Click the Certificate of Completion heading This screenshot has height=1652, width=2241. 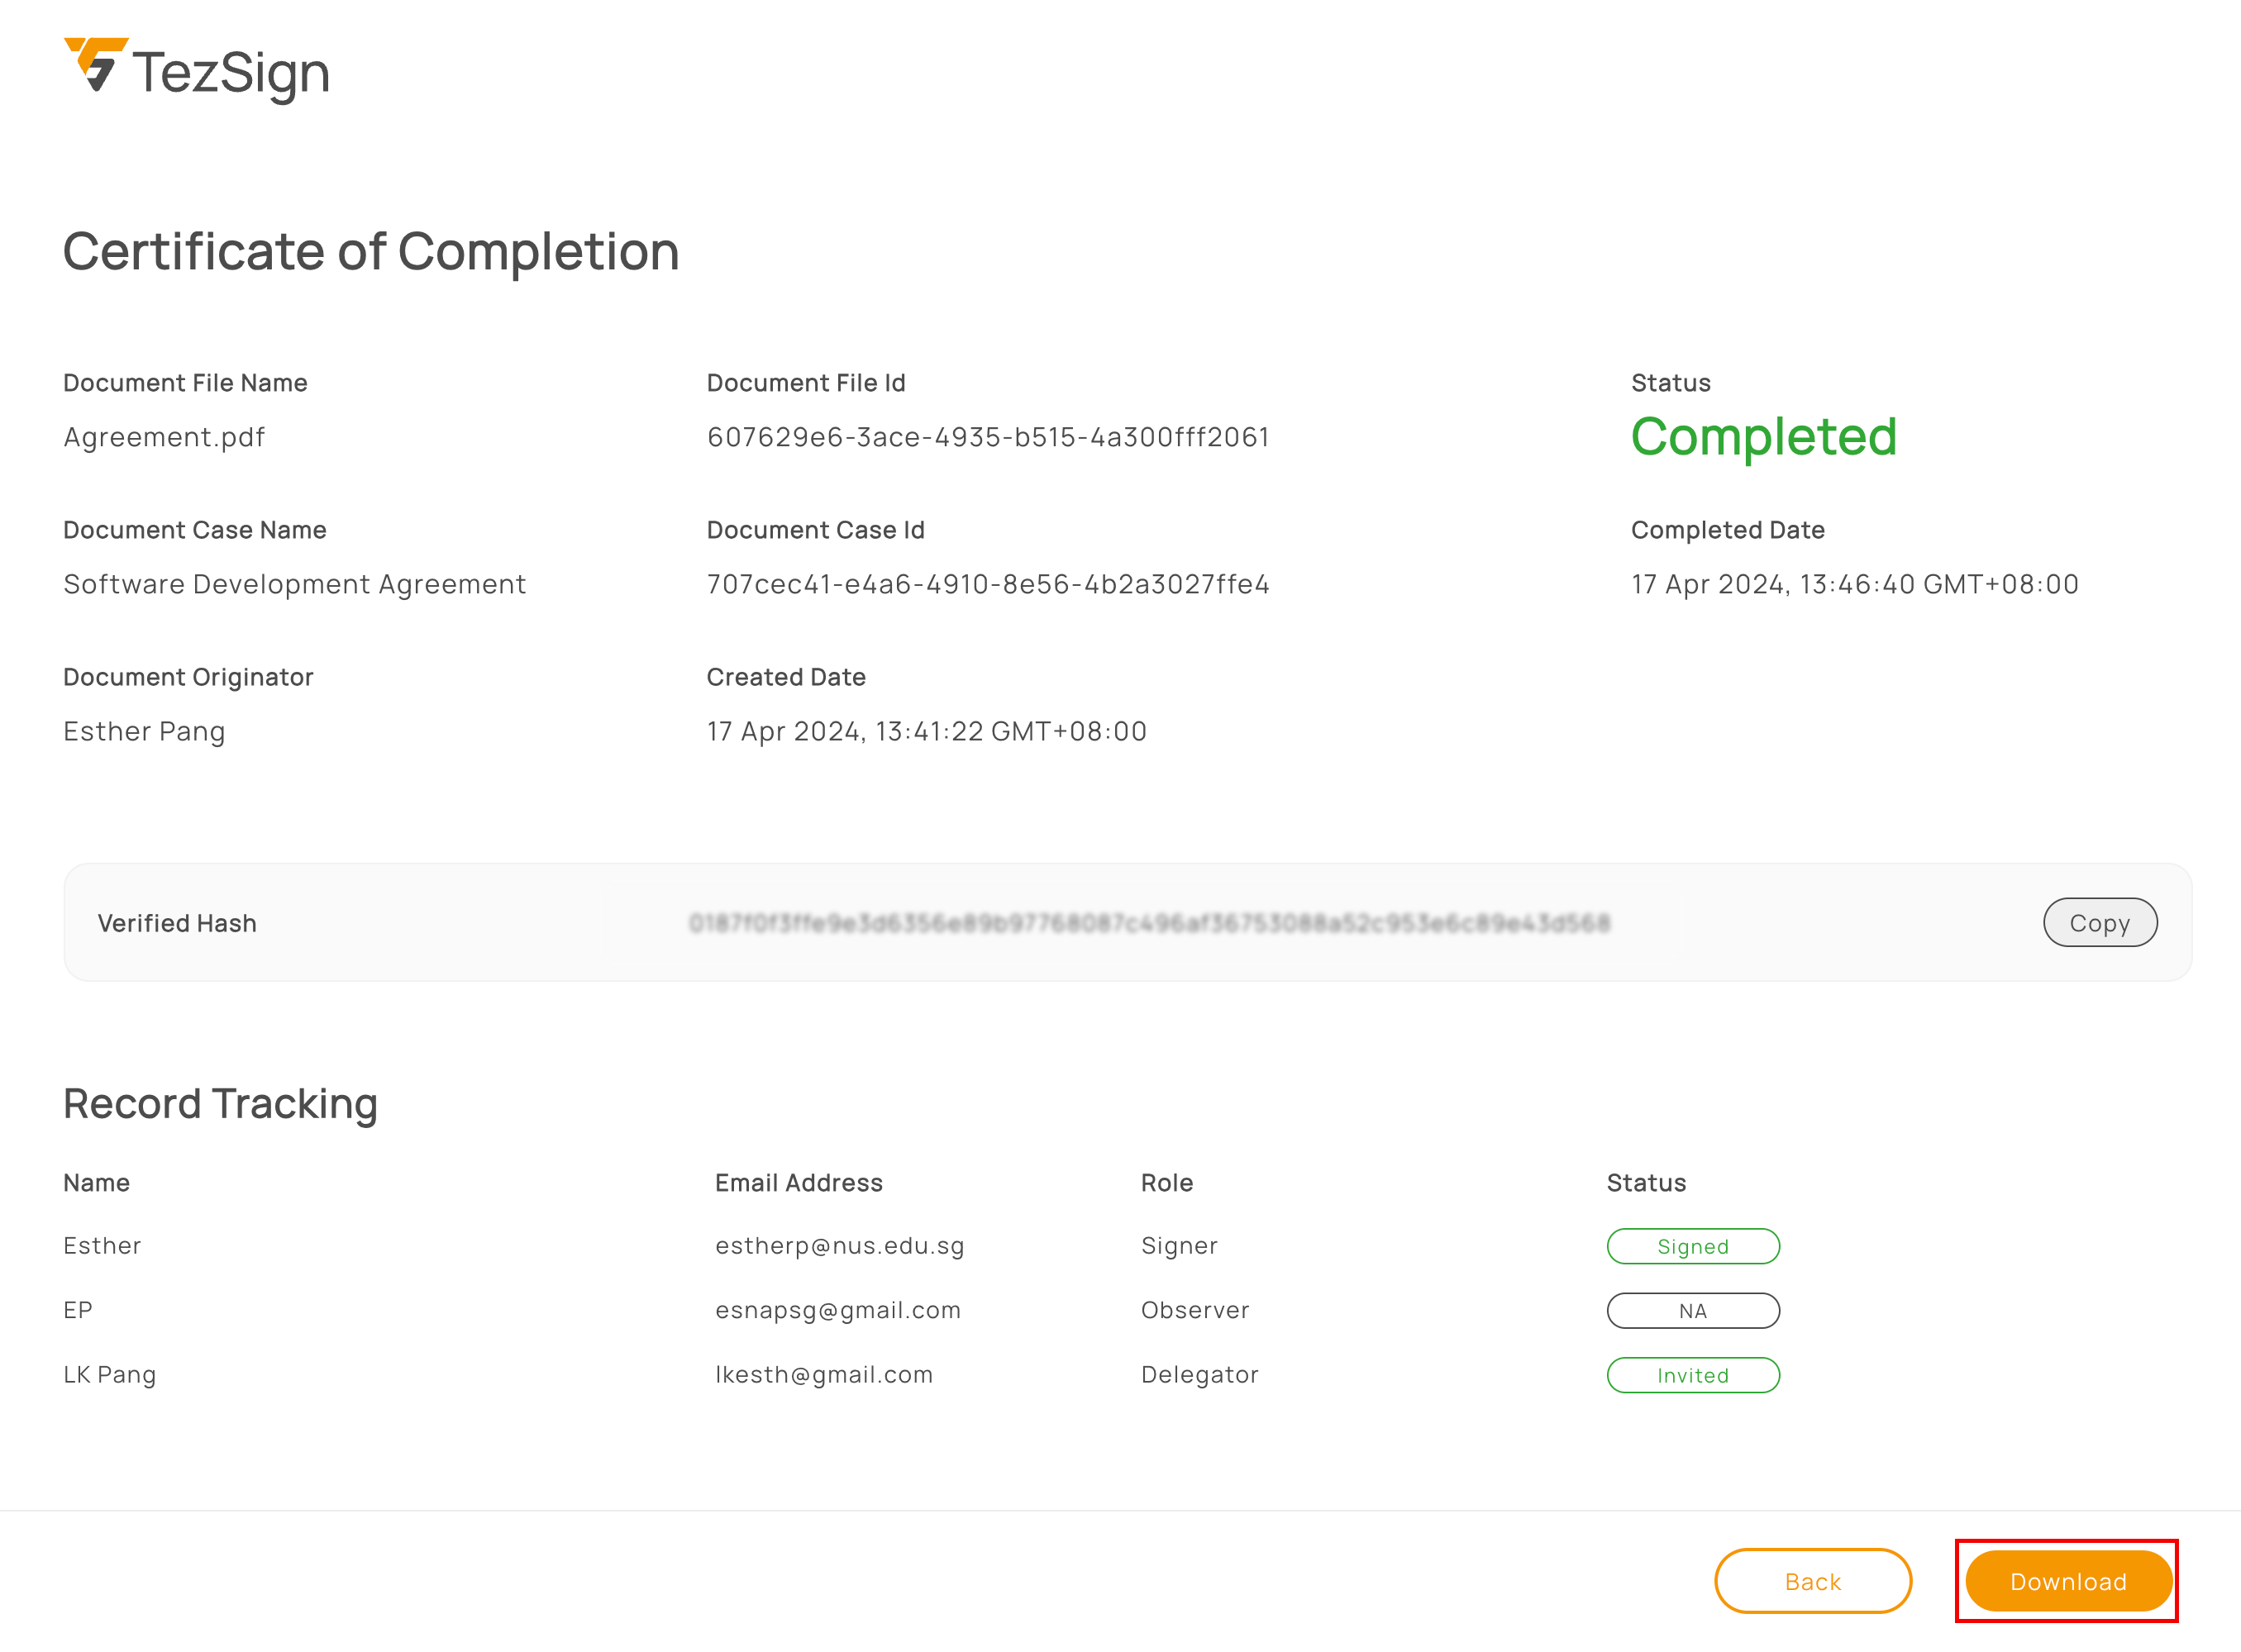(371, 251)
